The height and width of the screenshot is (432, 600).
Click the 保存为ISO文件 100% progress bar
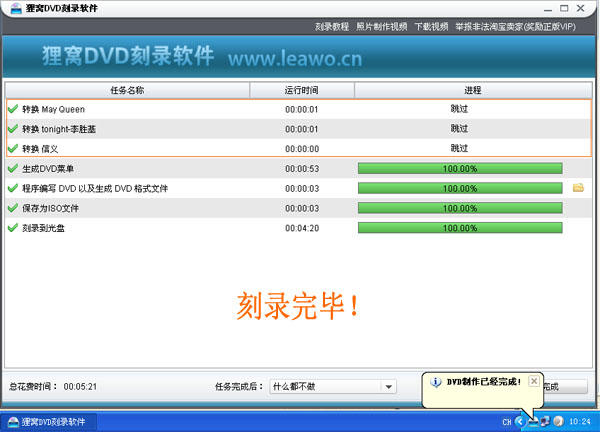pos(460,208)
